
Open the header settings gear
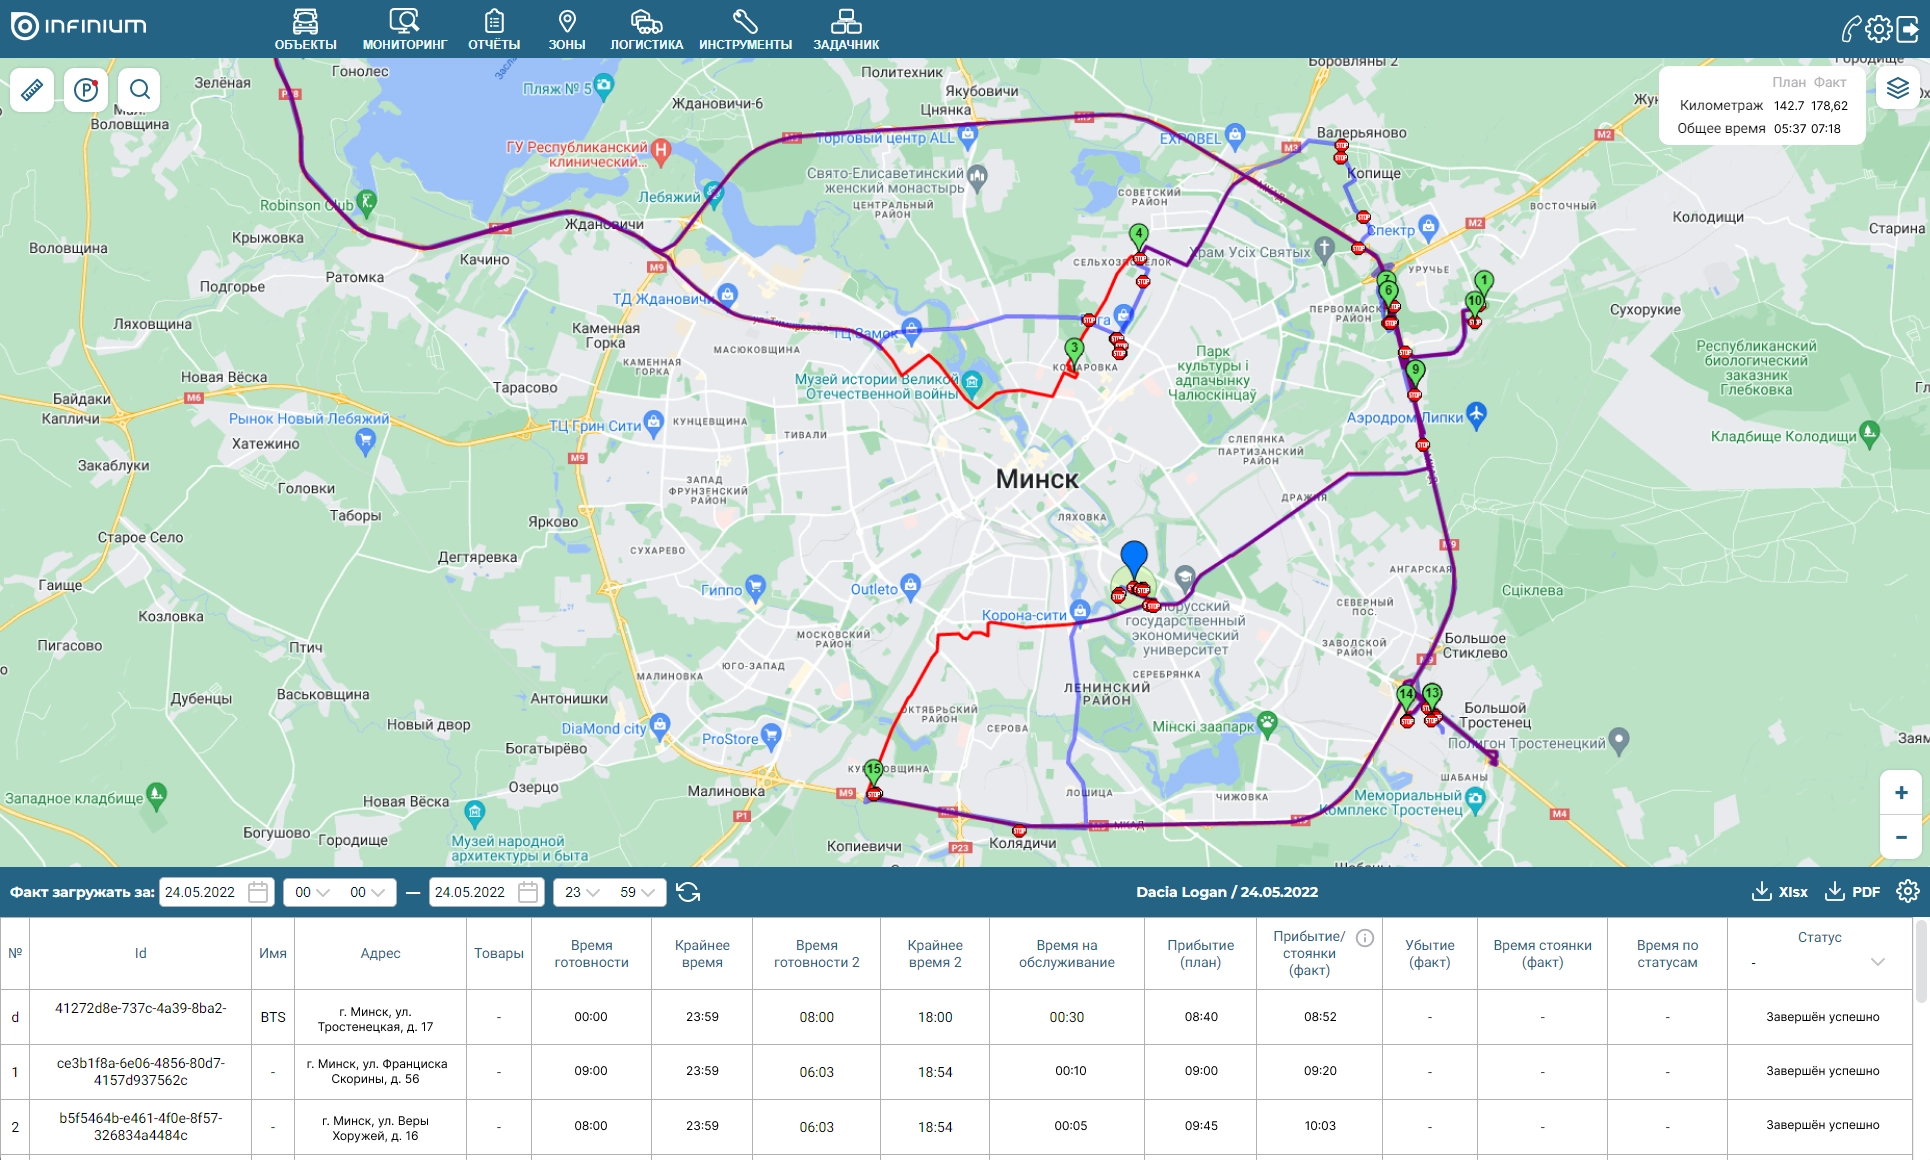pos(1879,29)
